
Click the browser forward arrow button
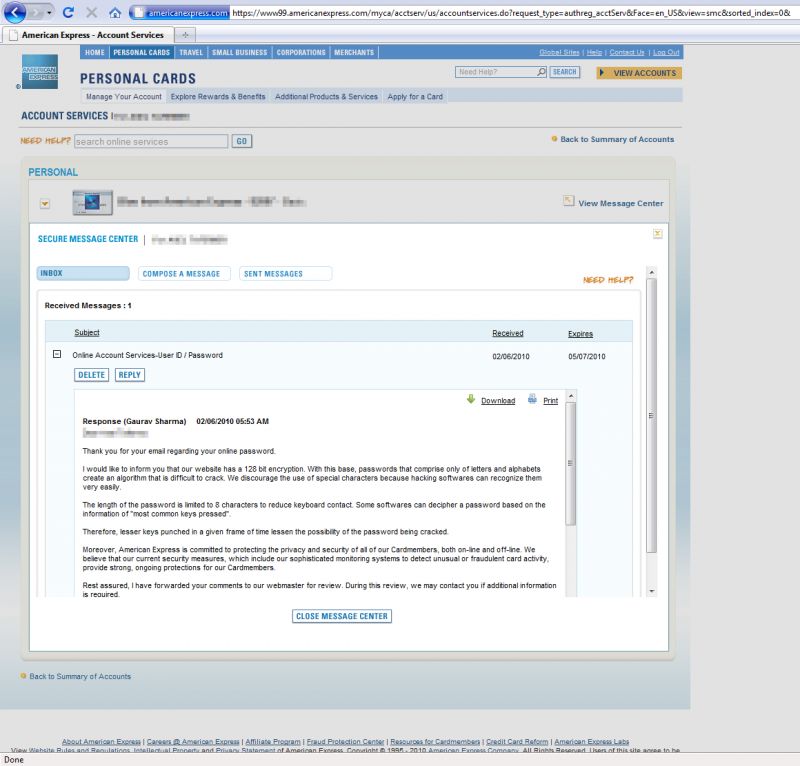click(x=36, y=12)
